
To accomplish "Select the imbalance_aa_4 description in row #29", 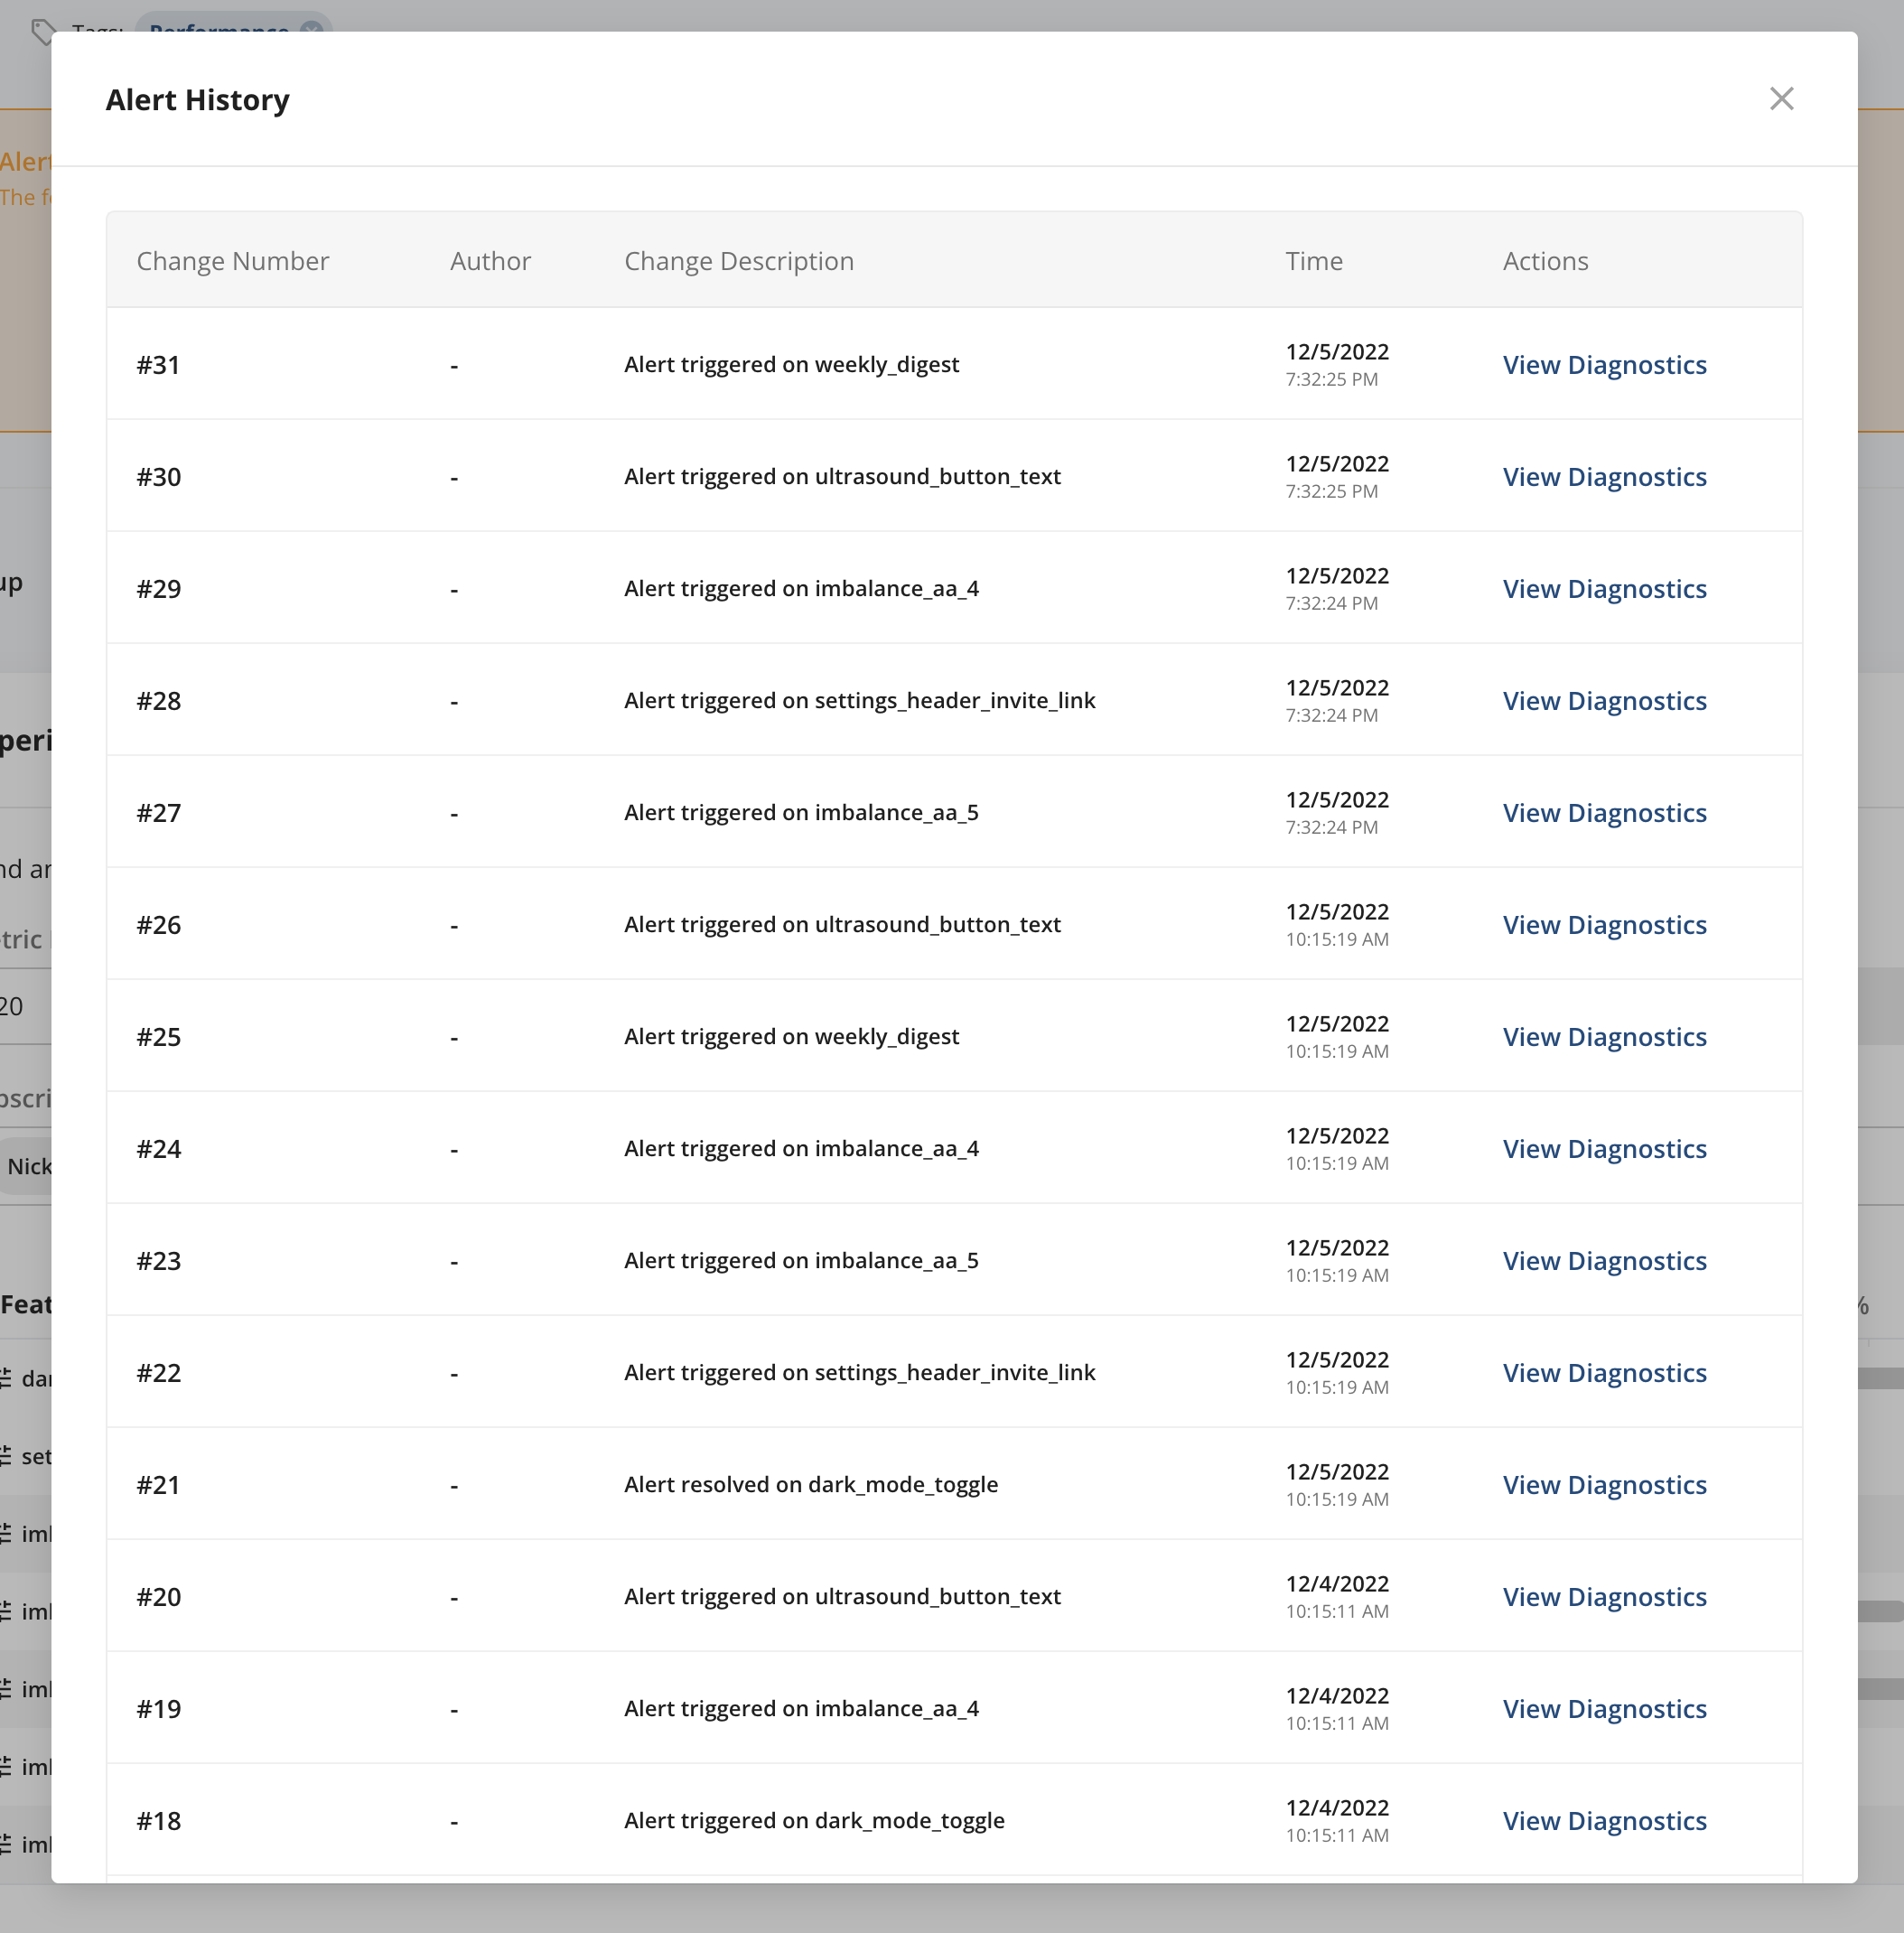I will 800,588.
